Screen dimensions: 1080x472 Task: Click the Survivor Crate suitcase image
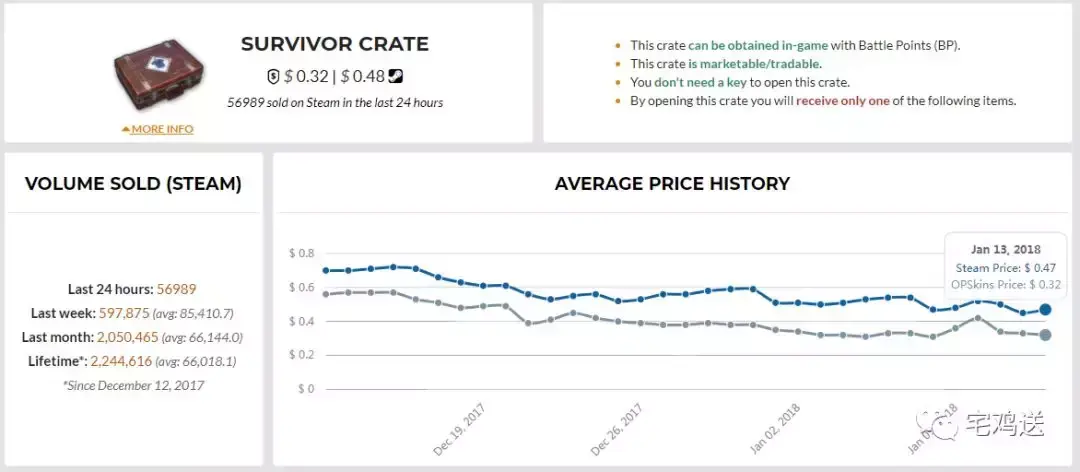click(158, 75)
